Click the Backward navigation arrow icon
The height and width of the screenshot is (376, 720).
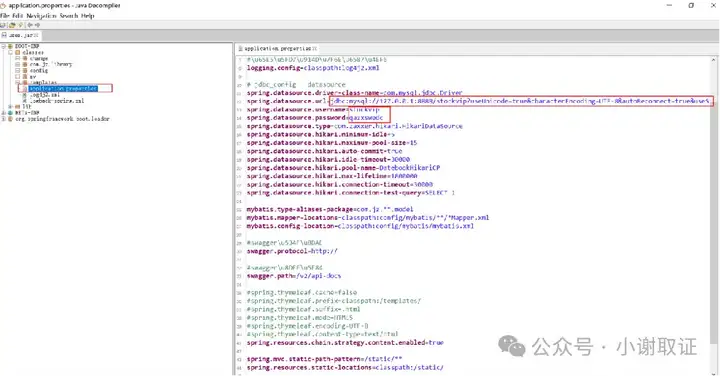click(30, 25)
